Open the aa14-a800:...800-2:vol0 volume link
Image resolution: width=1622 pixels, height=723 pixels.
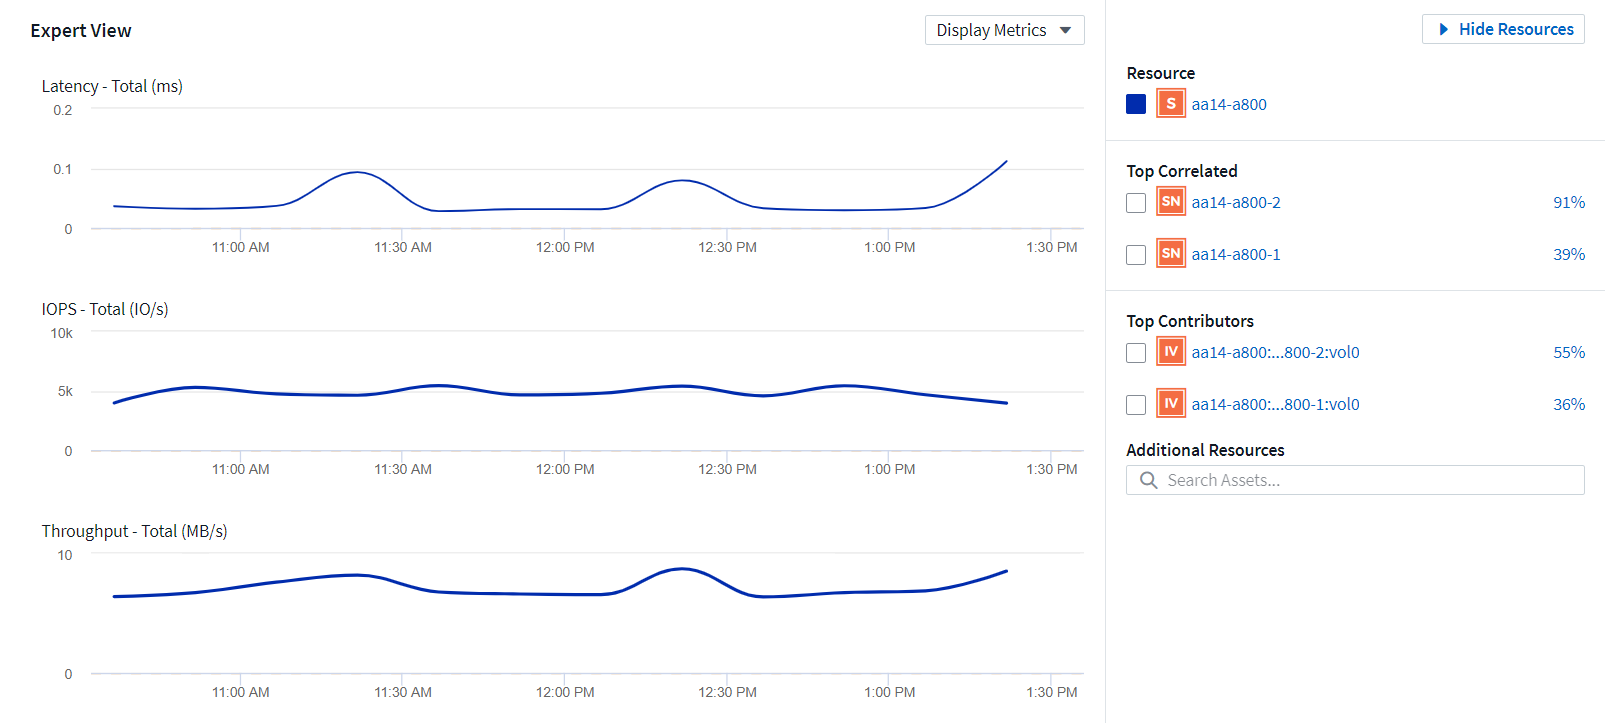(1275, 352)
